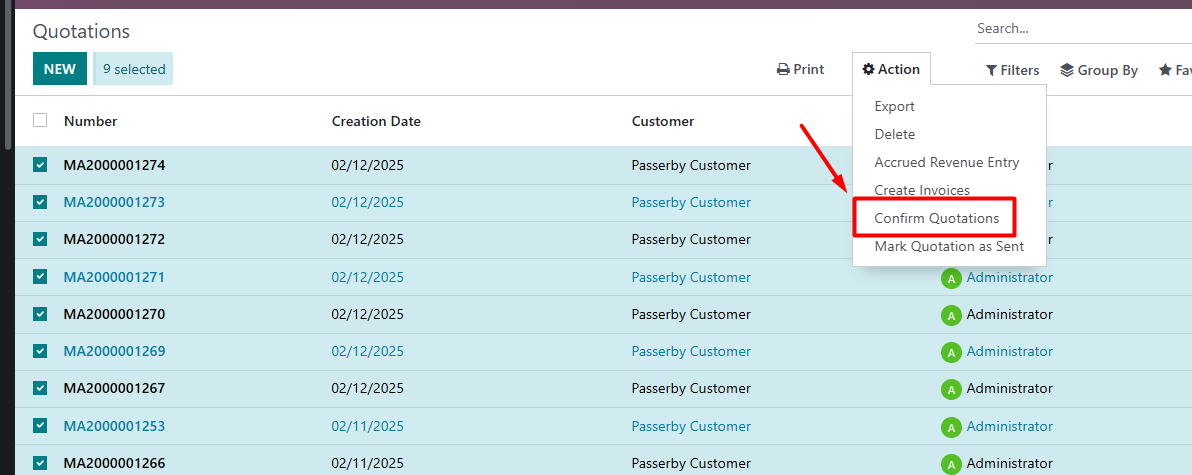Click the star Favorites icon
The height and width of the screenshot is (475, 1192).
1165,70
